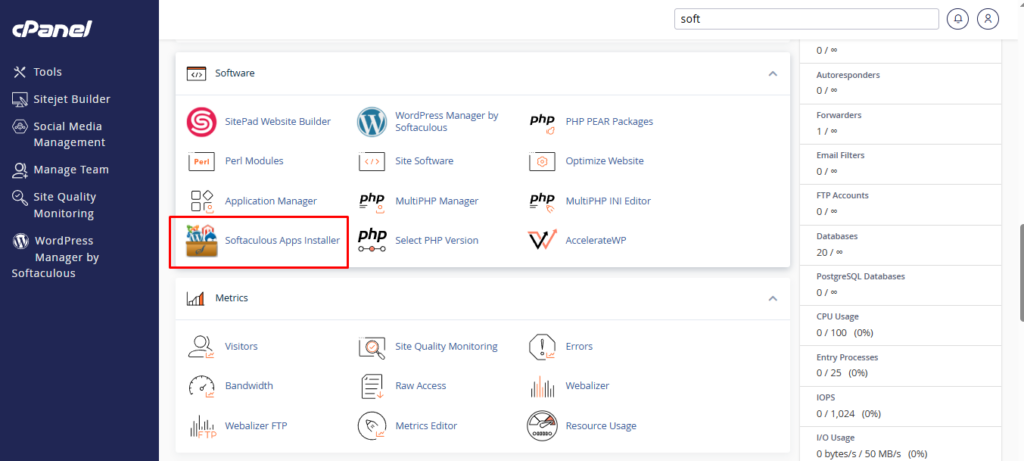Open Sitejet Builder in the sidebar
Image resolution: width=1024 pixels, height=461 pixels.
tap(61, 99)
